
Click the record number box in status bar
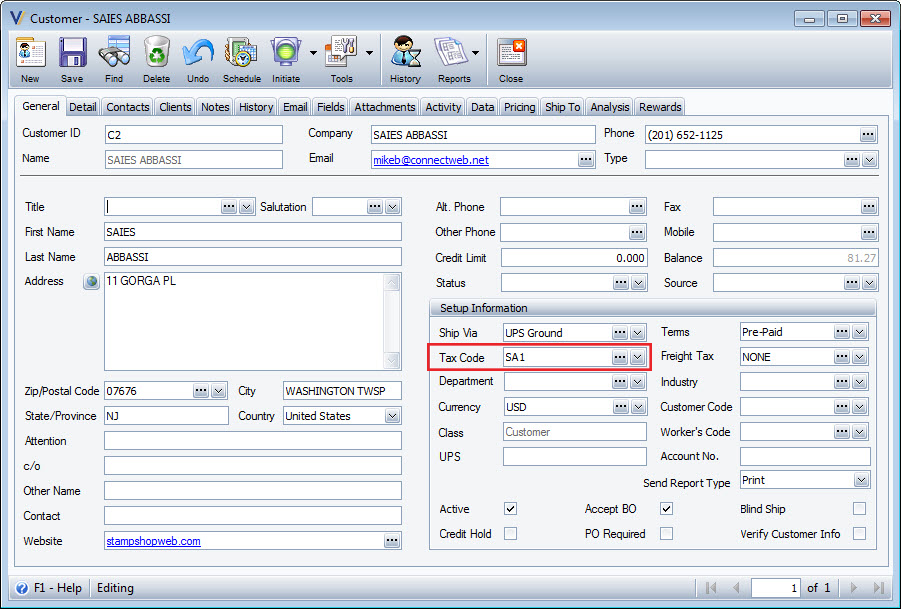(776, 588)
